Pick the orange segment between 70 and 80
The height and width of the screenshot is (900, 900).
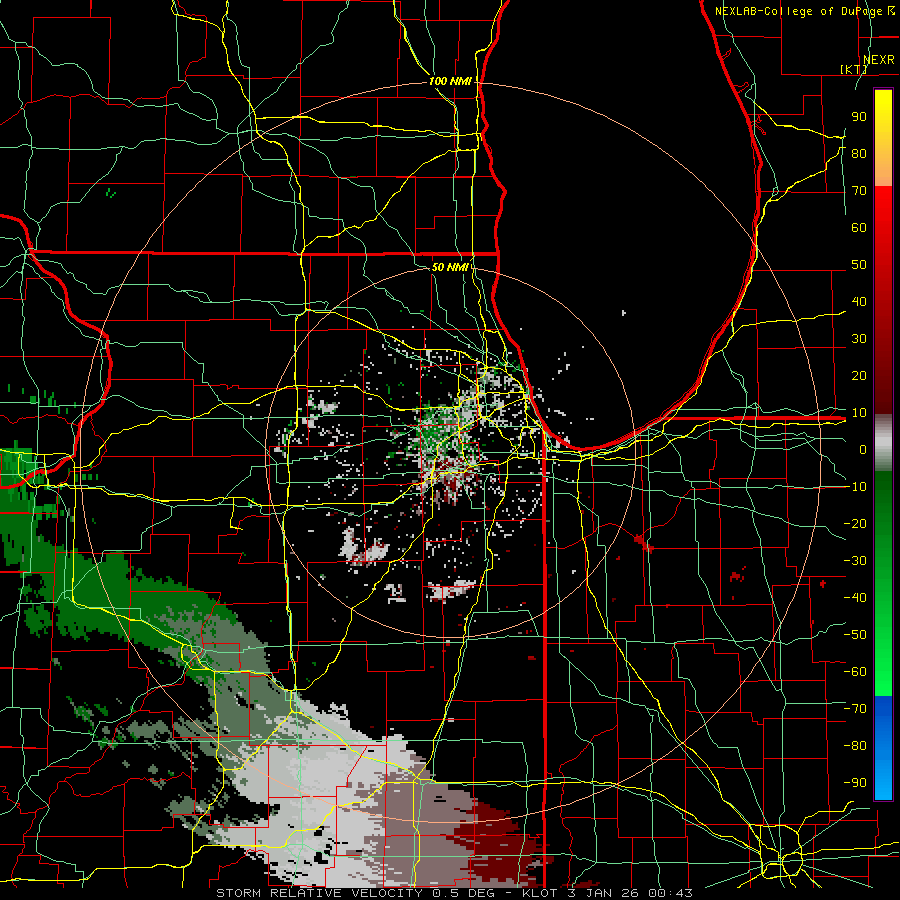[x=883, y=172]
